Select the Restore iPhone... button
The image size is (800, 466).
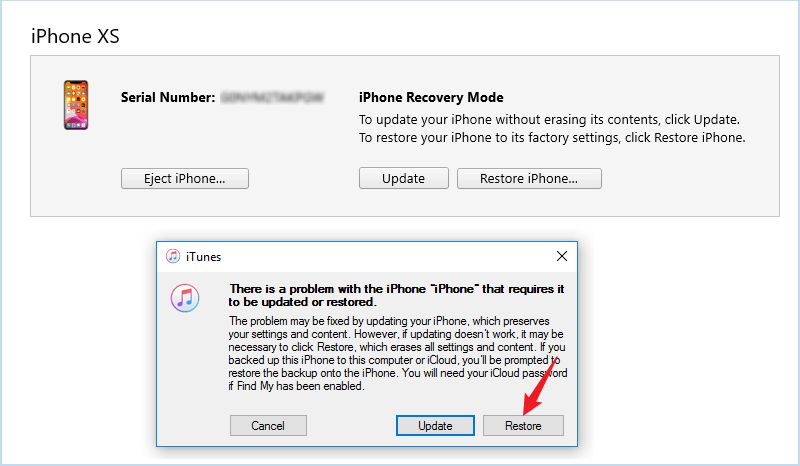(529, 179)
